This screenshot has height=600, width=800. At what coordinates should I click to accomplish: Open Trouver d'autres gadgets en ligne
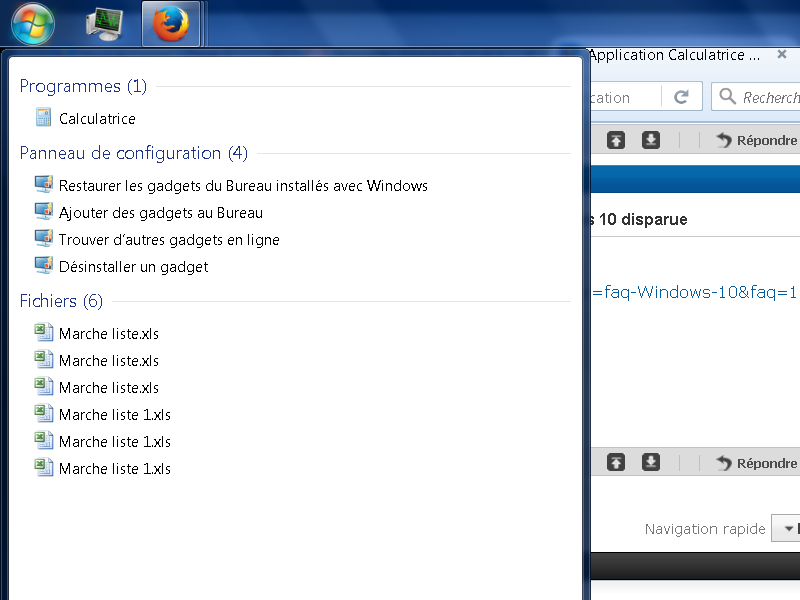(169, 240)
